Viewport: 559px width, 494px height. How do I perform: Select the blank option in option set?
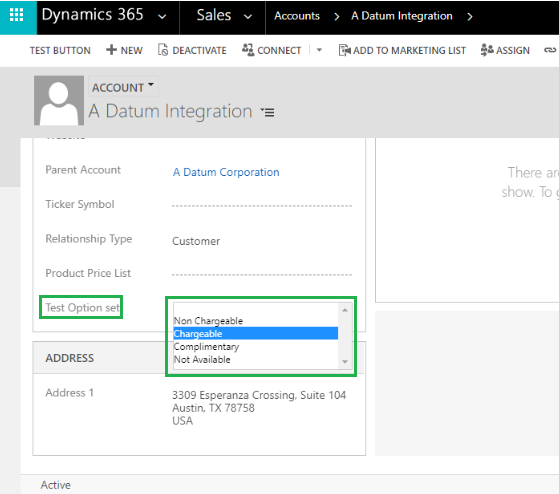tap(256, 309)
